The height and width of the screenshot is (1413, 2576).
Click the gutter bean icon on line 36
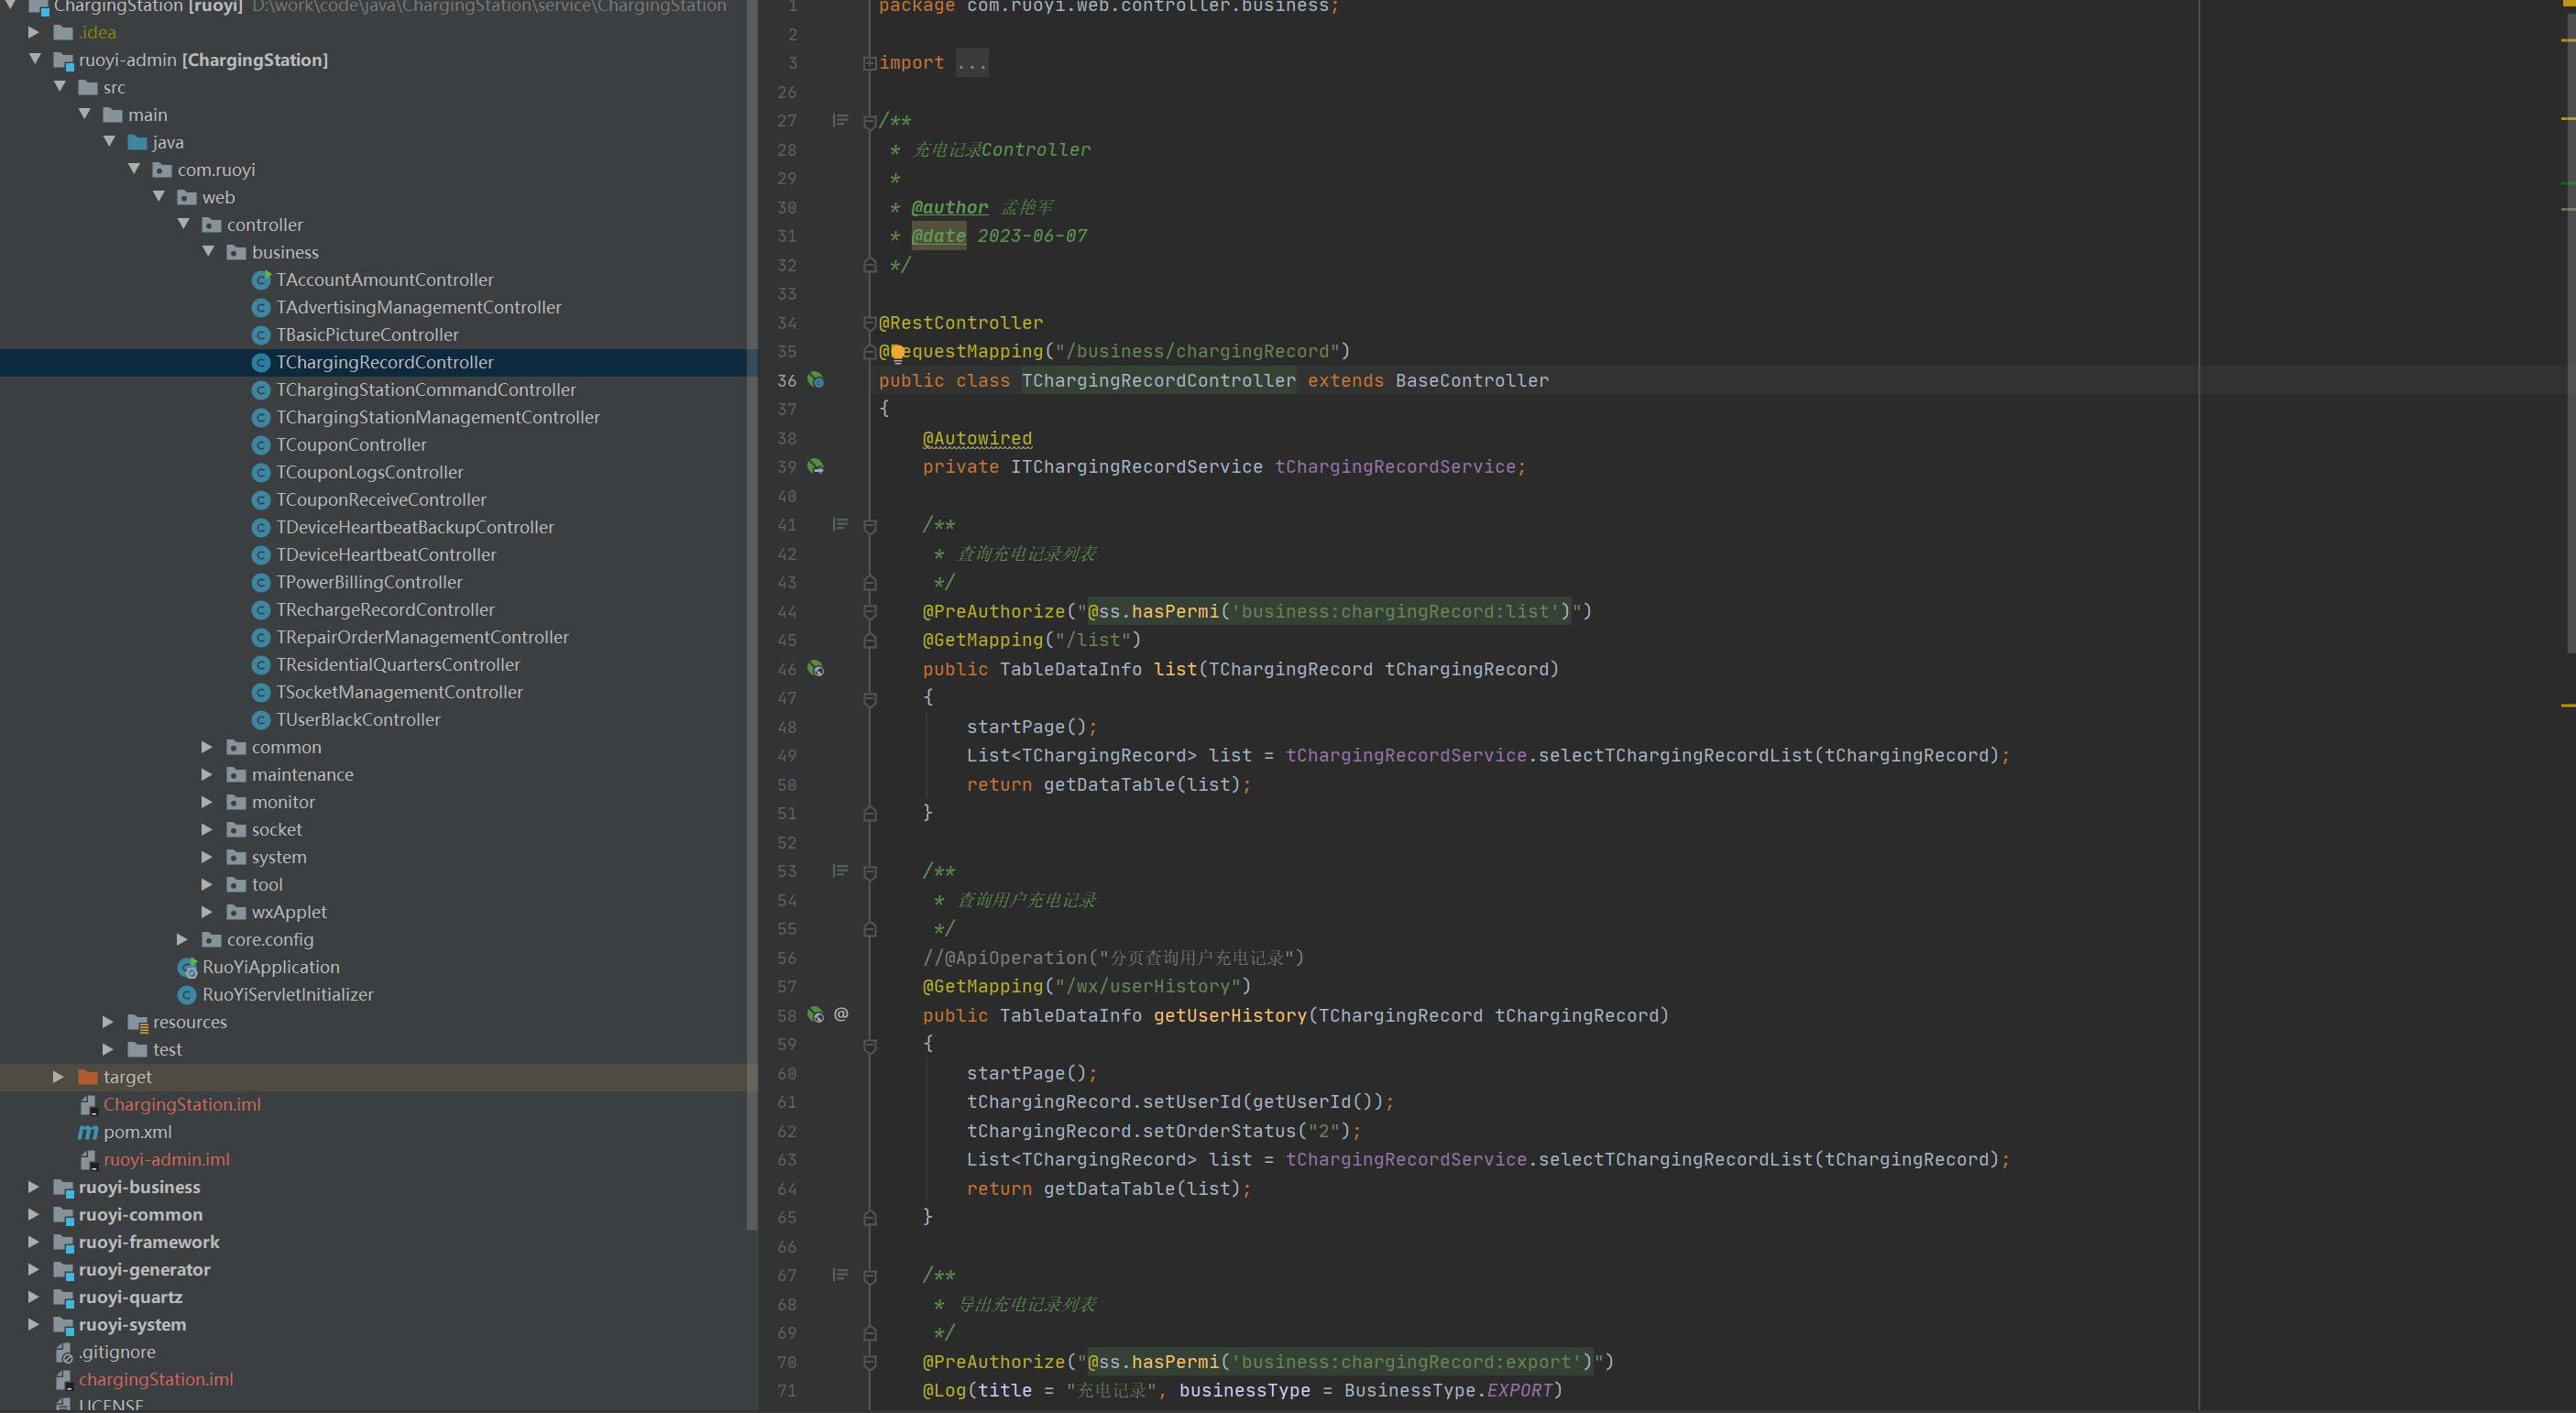816,380
